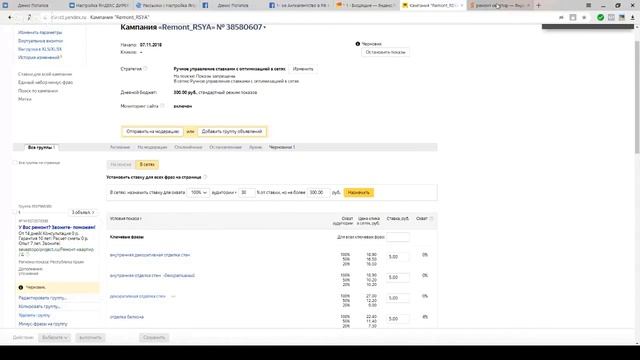Screen dimensions: 640x360
Task: Check the Все группы на странице checkbox
Action: pyautogui.click(x=15, y=163)
